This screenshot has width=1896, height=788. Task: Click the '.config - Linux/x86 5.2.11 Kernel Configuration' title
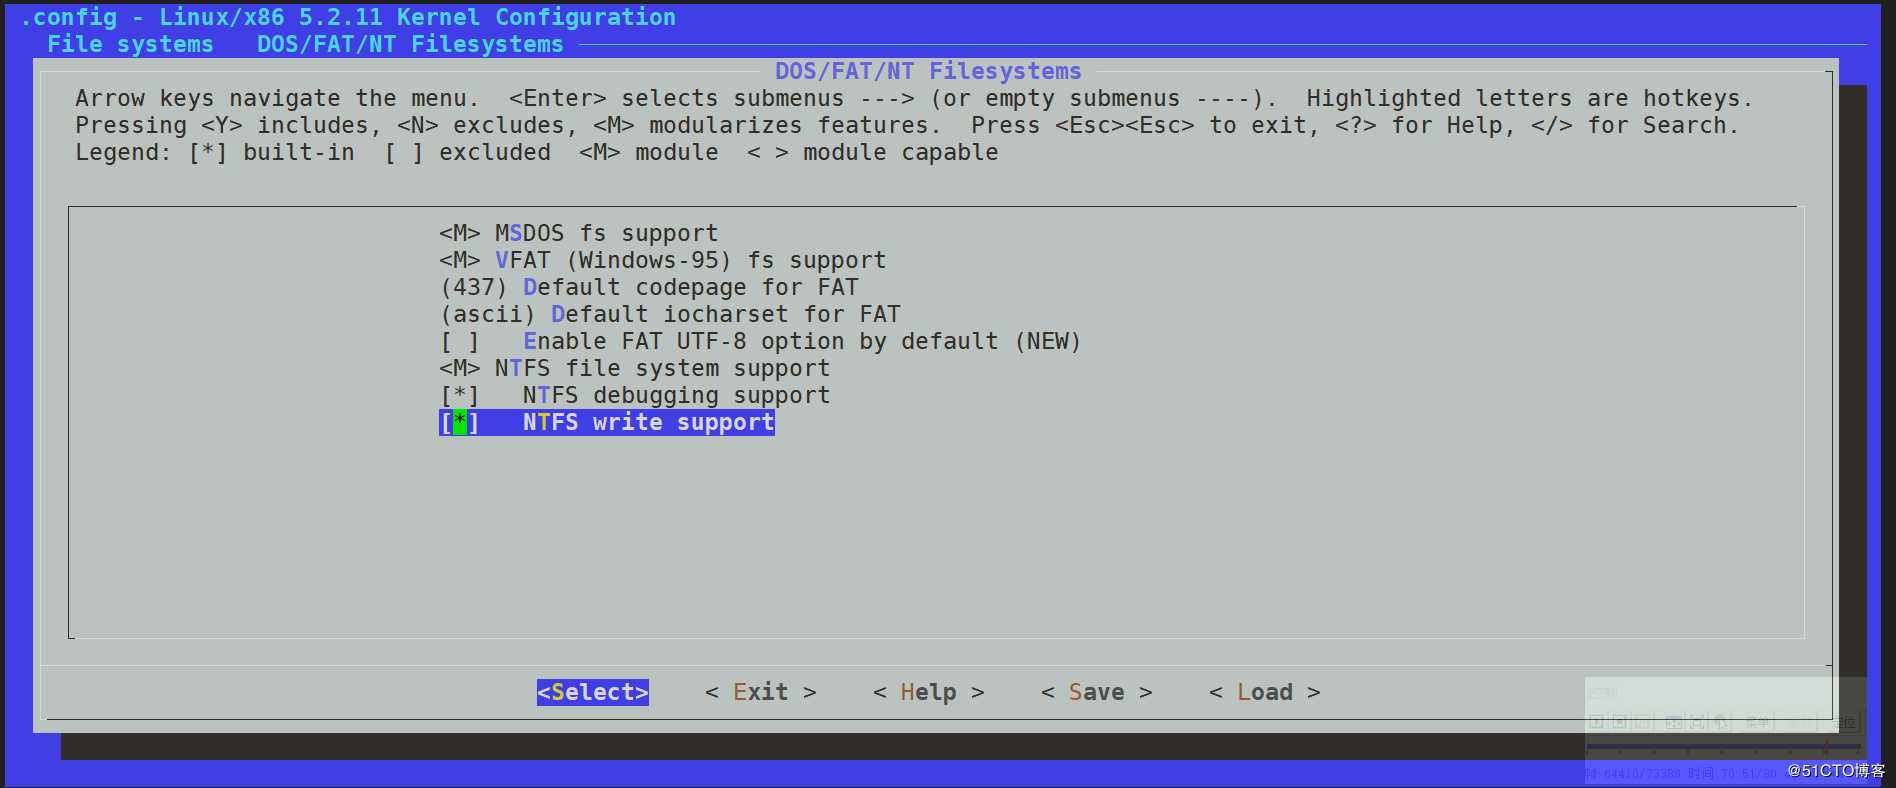(348, 17)
